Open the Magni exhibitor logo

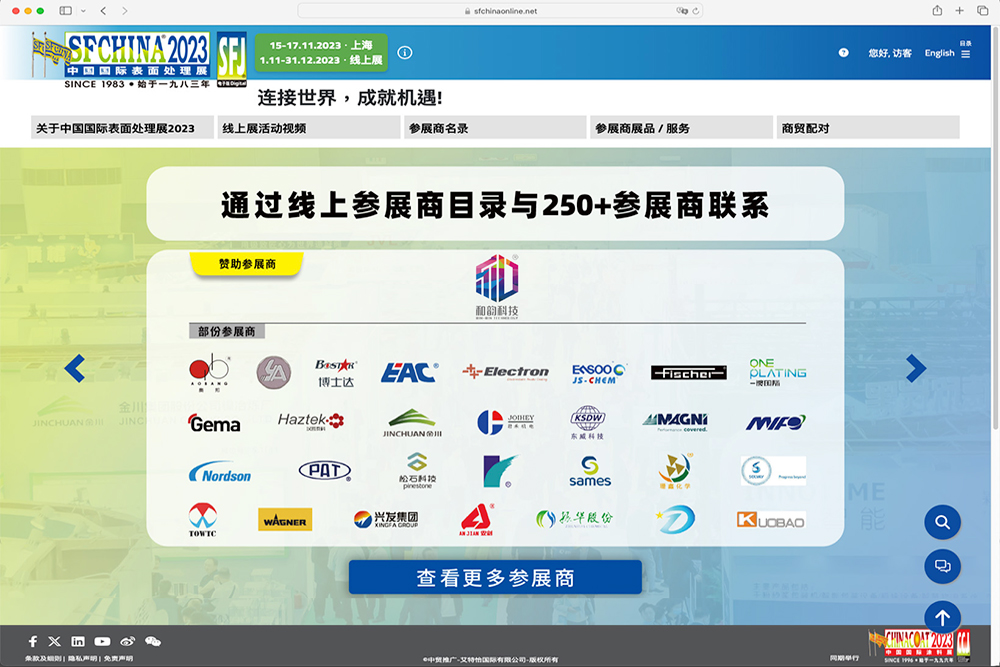(675, 422)
